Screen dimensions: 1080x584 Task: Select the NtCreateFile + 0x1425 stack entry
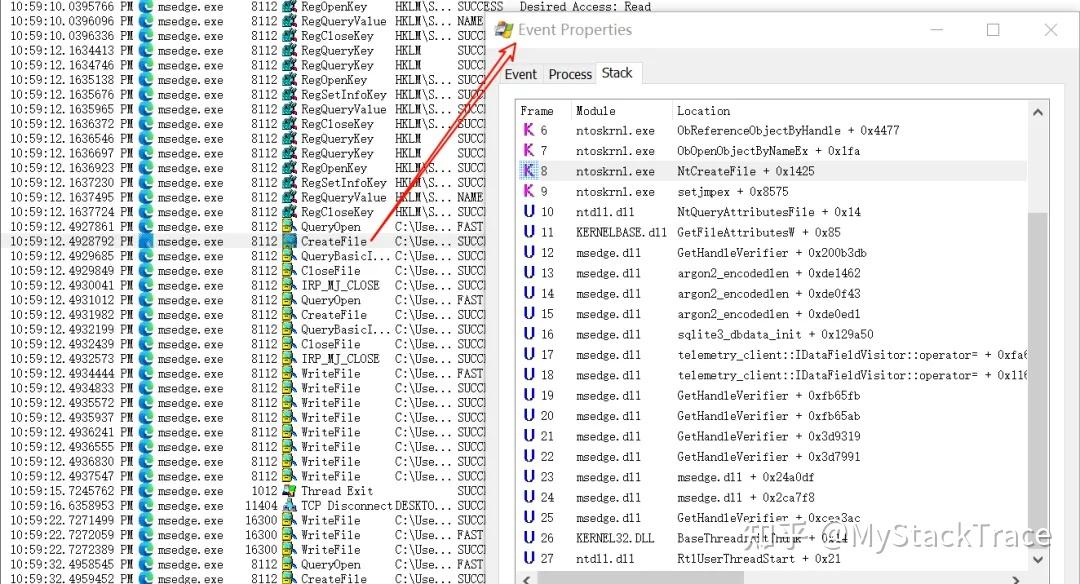pyautogui.click(x=745, y=171)
